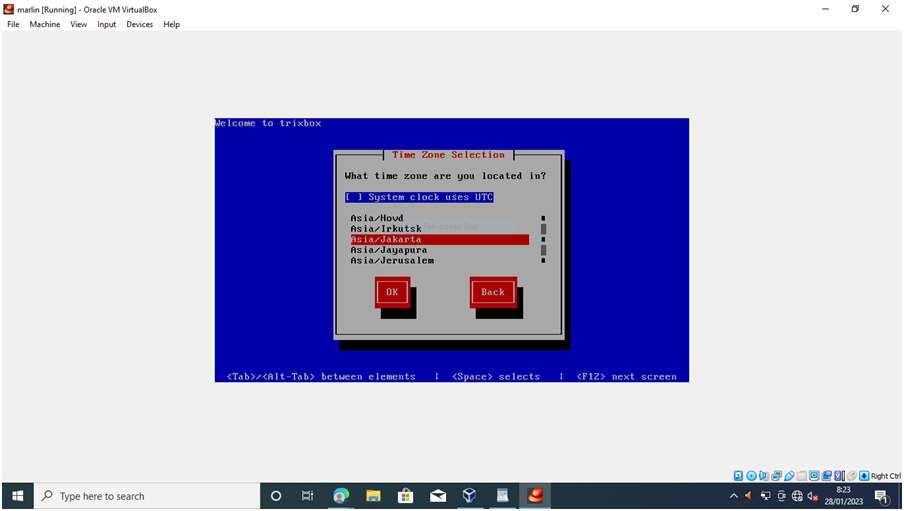The width and height of the screenshot is (904, 511).
Task: Open the Input menu
Action: tap(106, 24)
